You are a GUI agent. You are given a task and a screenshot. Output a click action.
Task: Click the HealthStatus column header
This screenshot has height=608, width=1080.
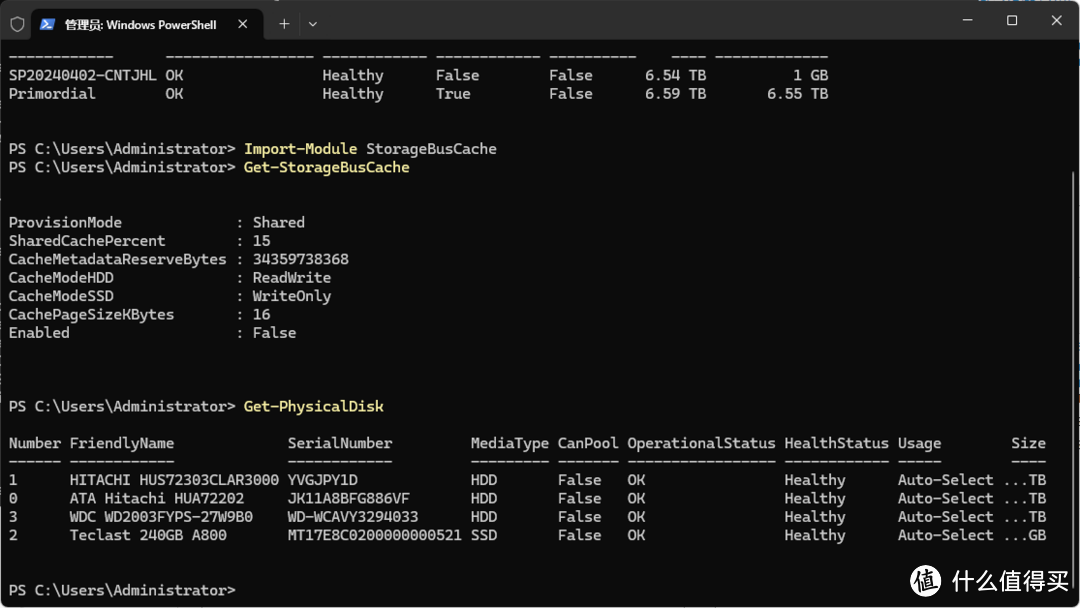836,443
